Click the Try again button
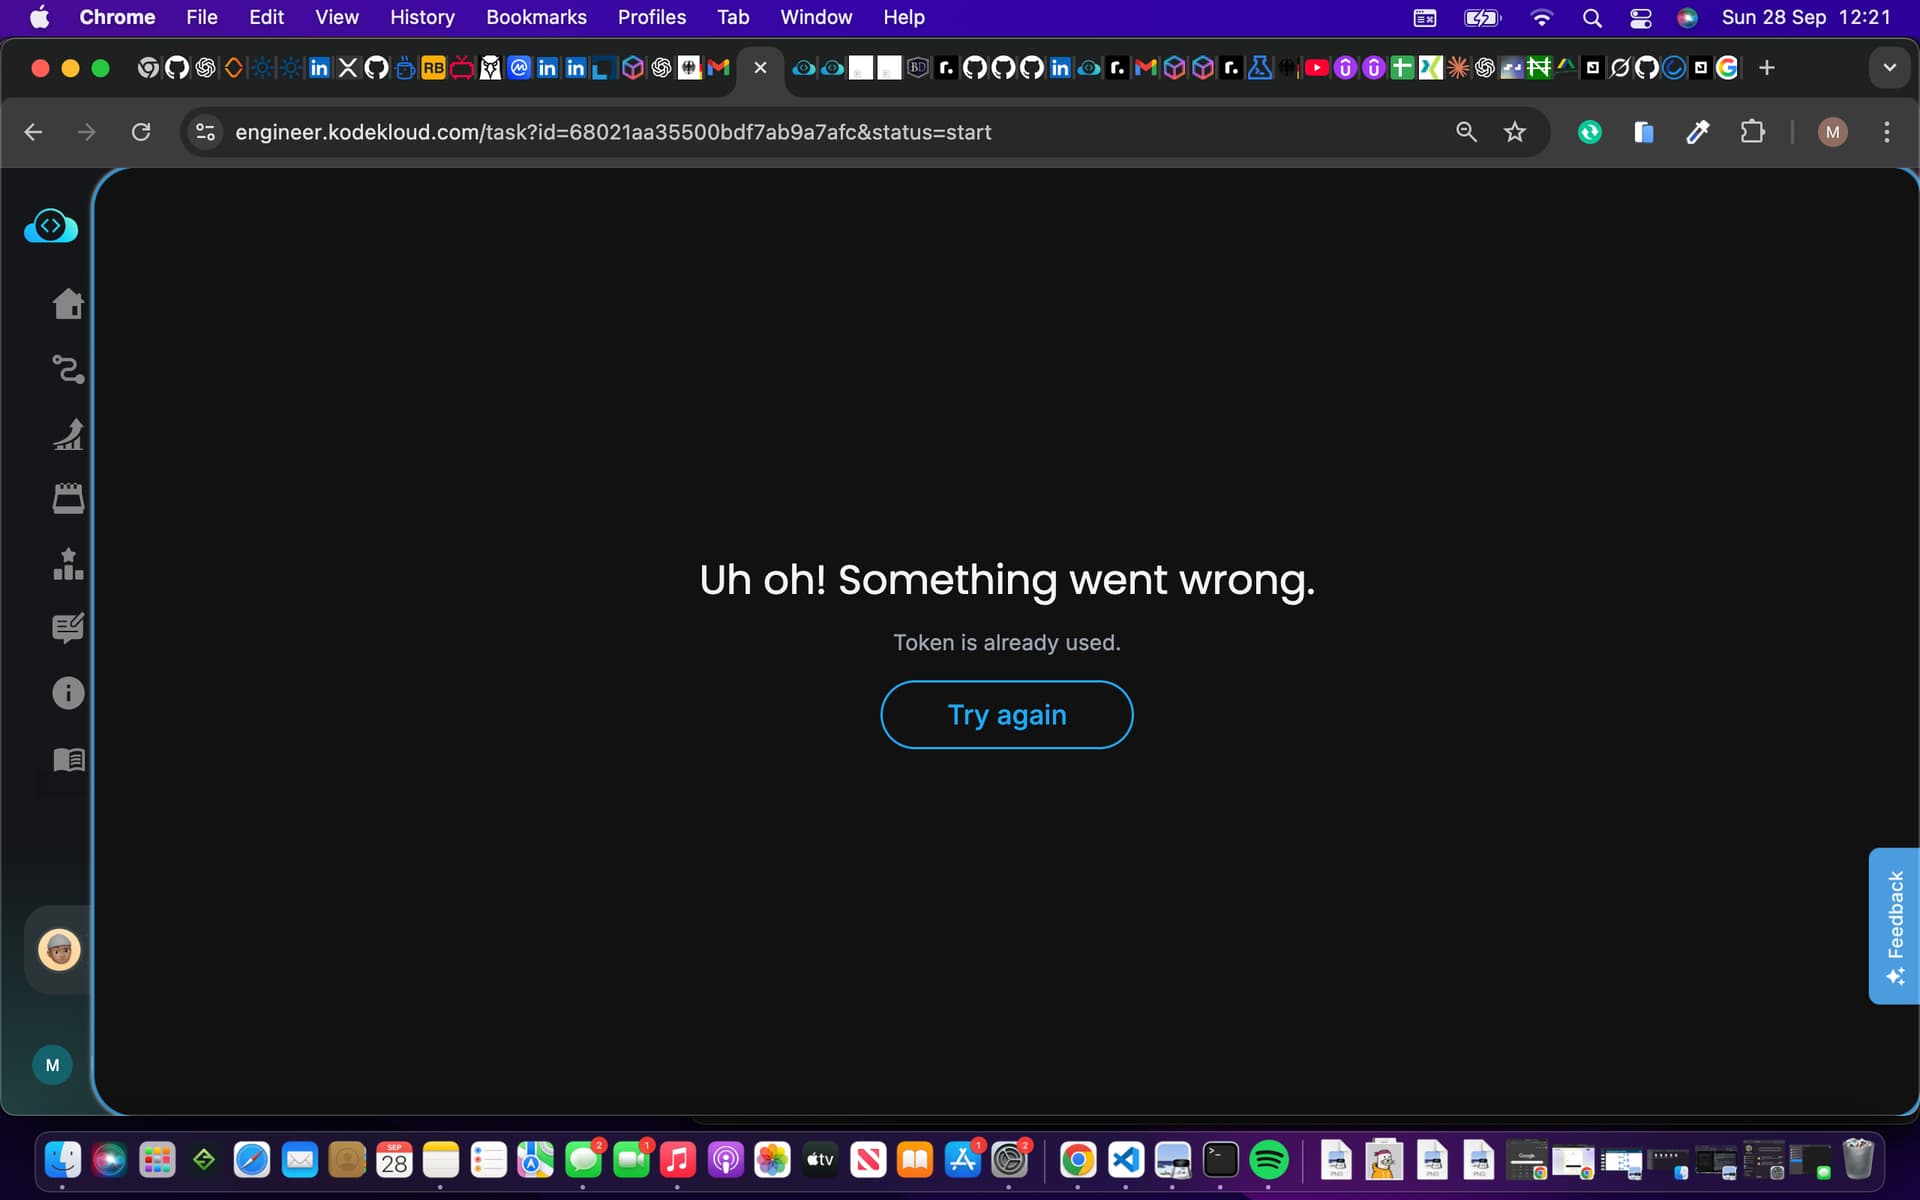This screenshot has height=1200, width=1920. point(1006,714)
